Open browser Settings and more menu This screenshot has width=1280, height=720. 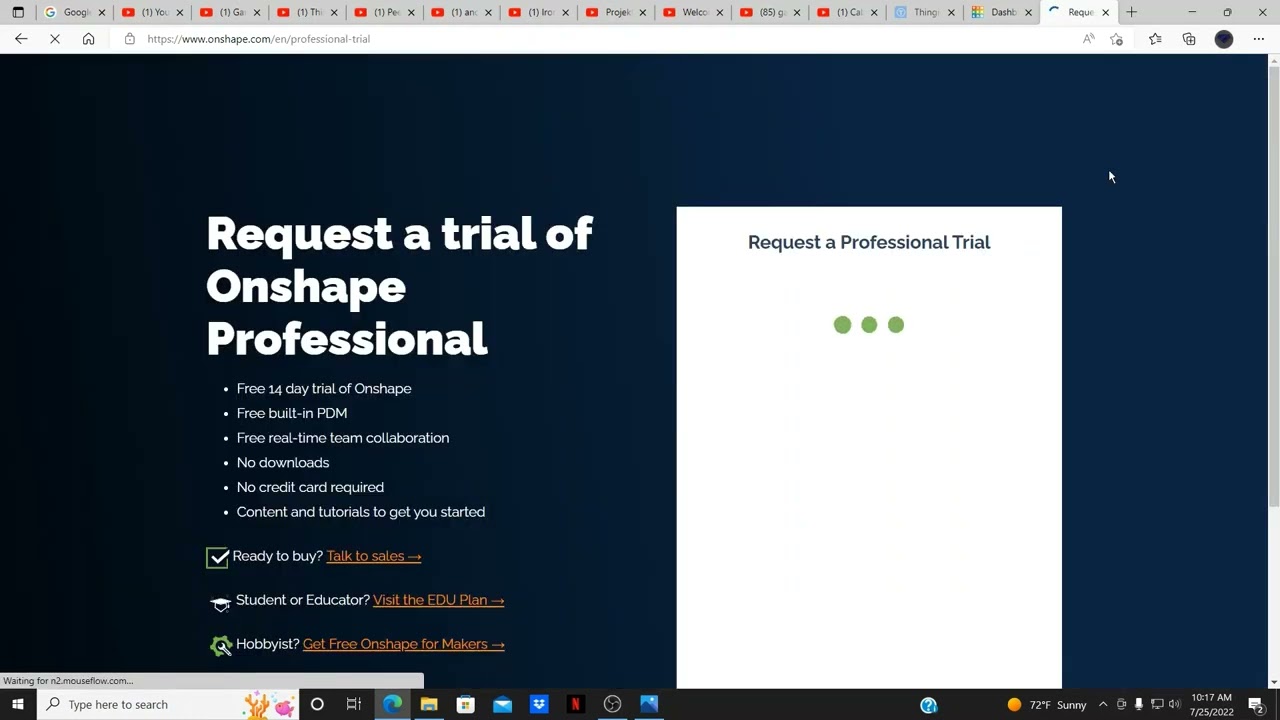[x=1259, y=39]
